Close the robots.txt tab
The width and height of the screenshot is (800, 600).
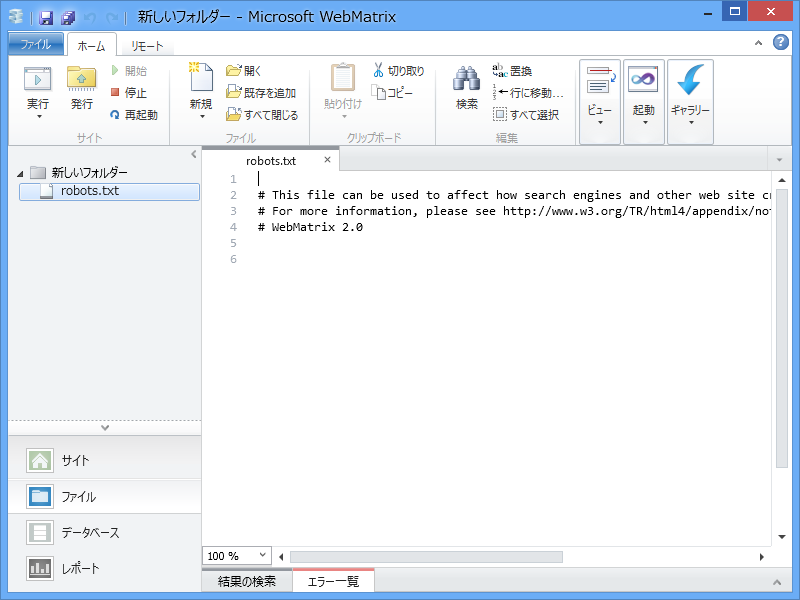pos(328,160)
